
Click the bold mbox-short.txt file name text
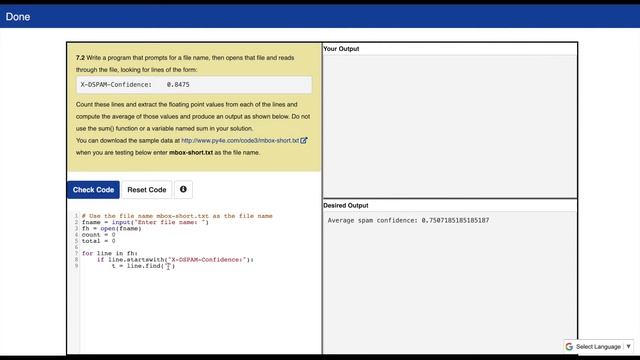[191, 153]
